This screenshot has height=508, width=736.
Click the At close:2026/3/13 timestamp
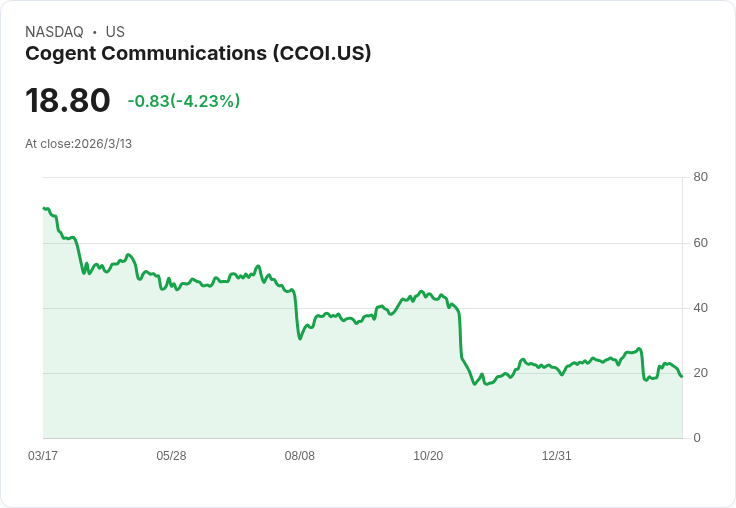click(79, 144)
